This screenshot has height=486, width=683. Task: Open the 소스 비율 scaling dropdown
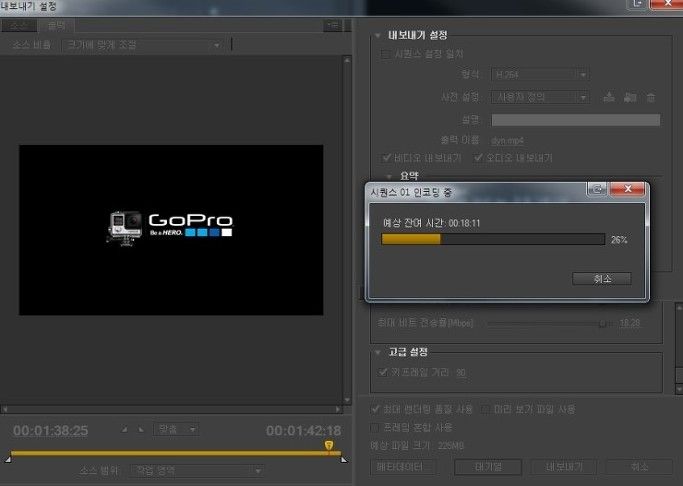(143, 45)
